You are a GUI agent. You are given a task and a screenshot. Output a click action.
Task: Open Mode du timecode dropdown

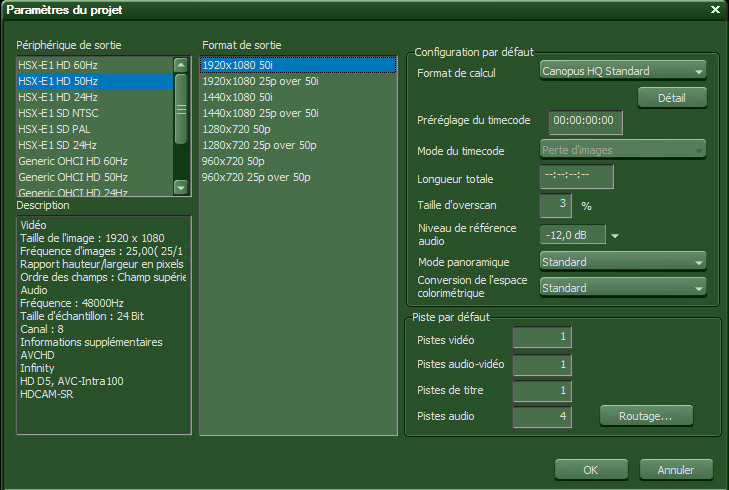[x=623, y=150]
